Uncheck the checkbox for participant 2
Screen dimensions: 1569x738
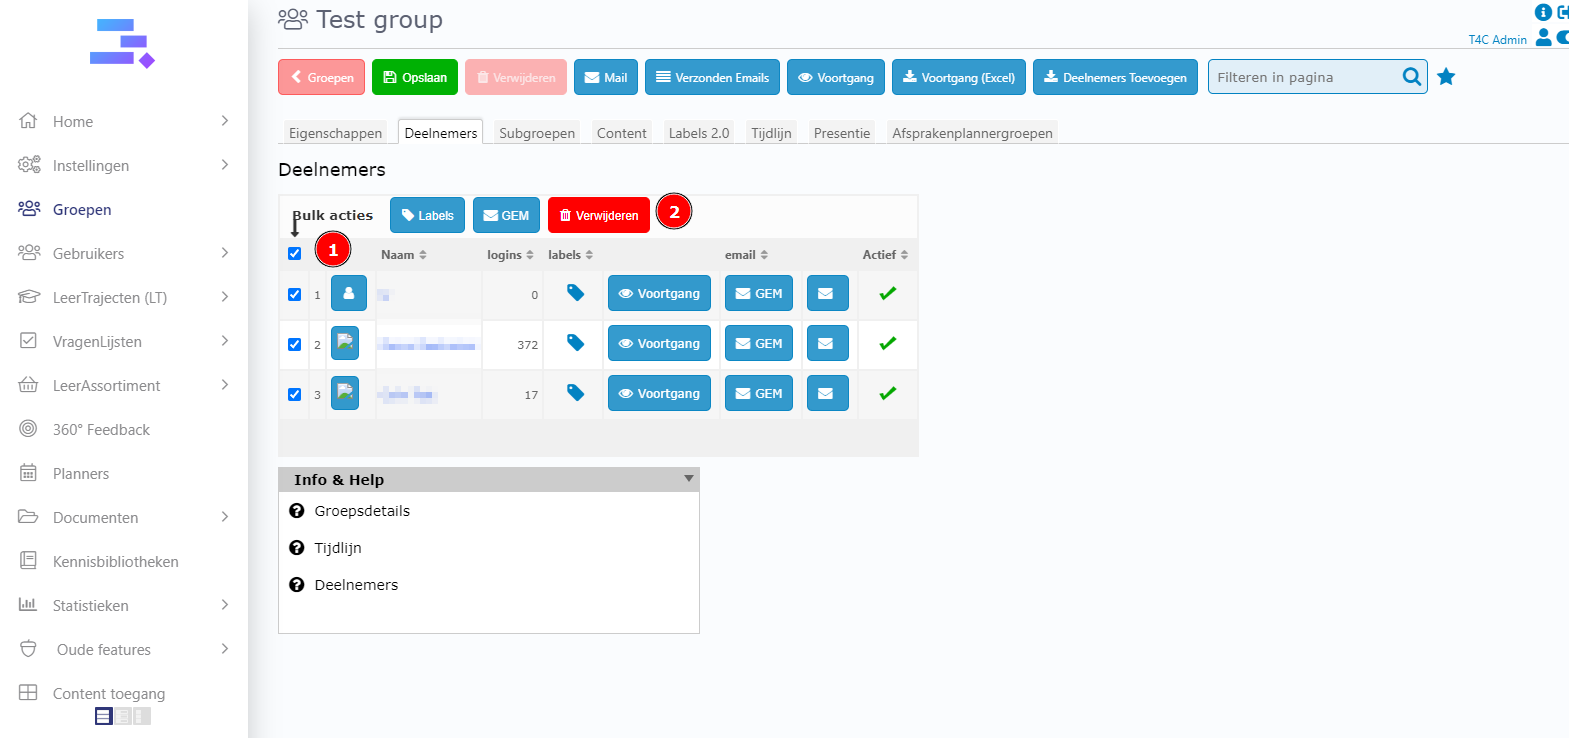point(294,345)
